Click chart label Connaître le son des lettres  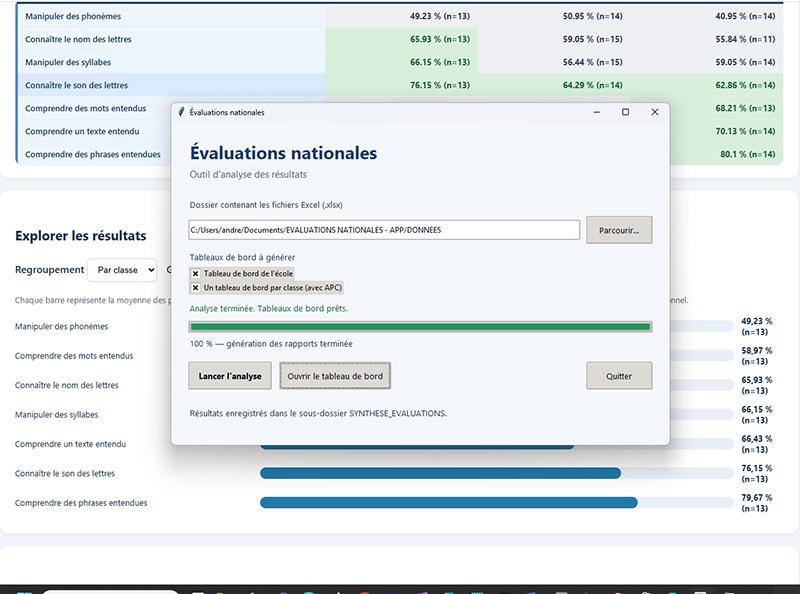tap(65, 474)
